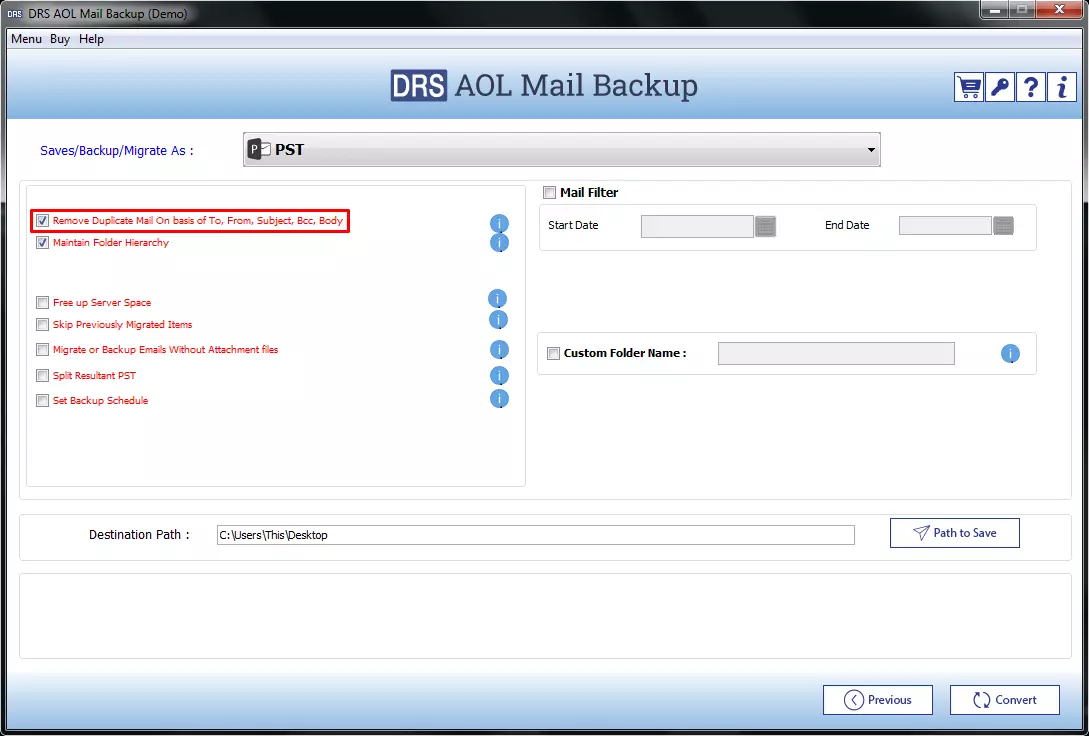Open the Saves/Backup/Migrate As PST dropdown
The image size is (1089, 736).
pyautogui.click(x=562, y=149)
